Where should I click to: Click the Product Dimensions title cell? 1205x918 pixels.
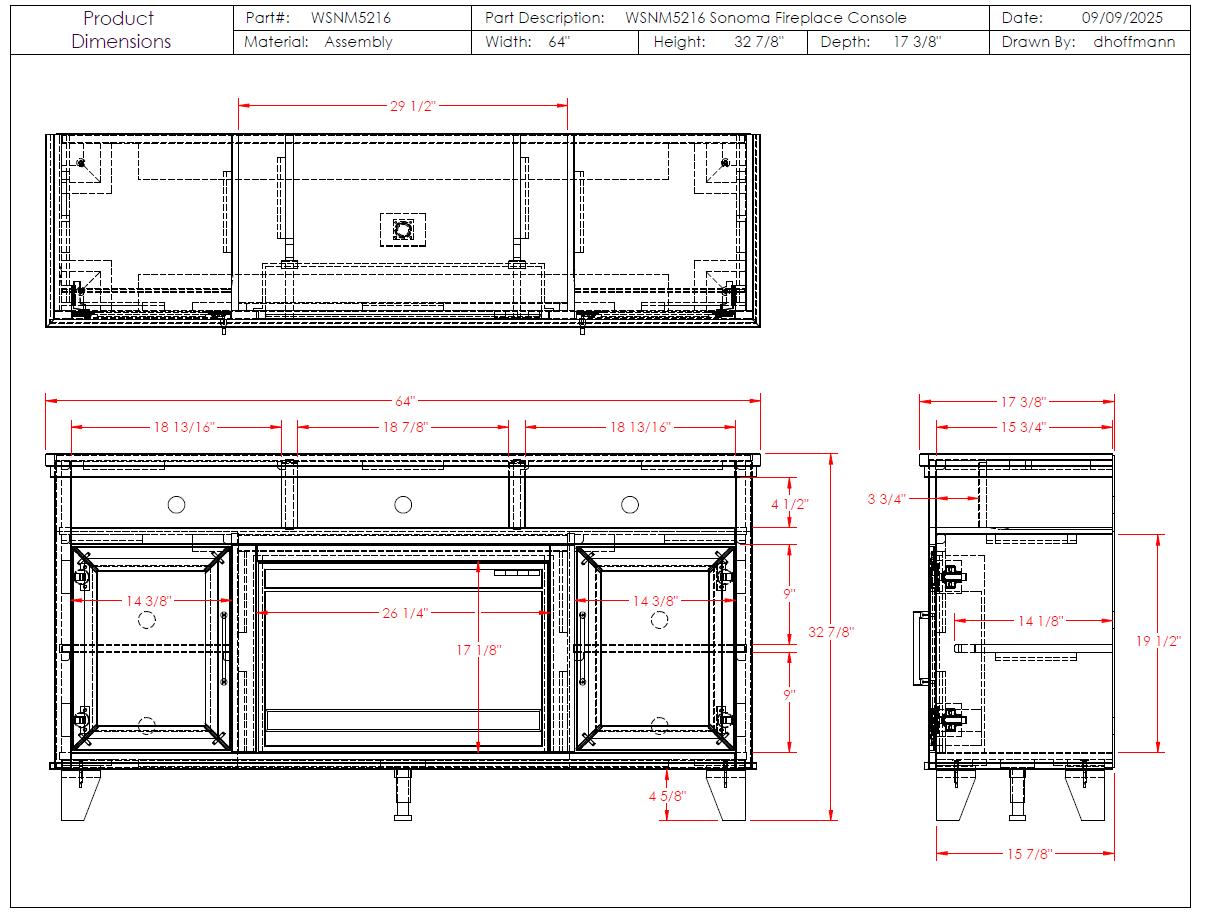pos(120,30)
